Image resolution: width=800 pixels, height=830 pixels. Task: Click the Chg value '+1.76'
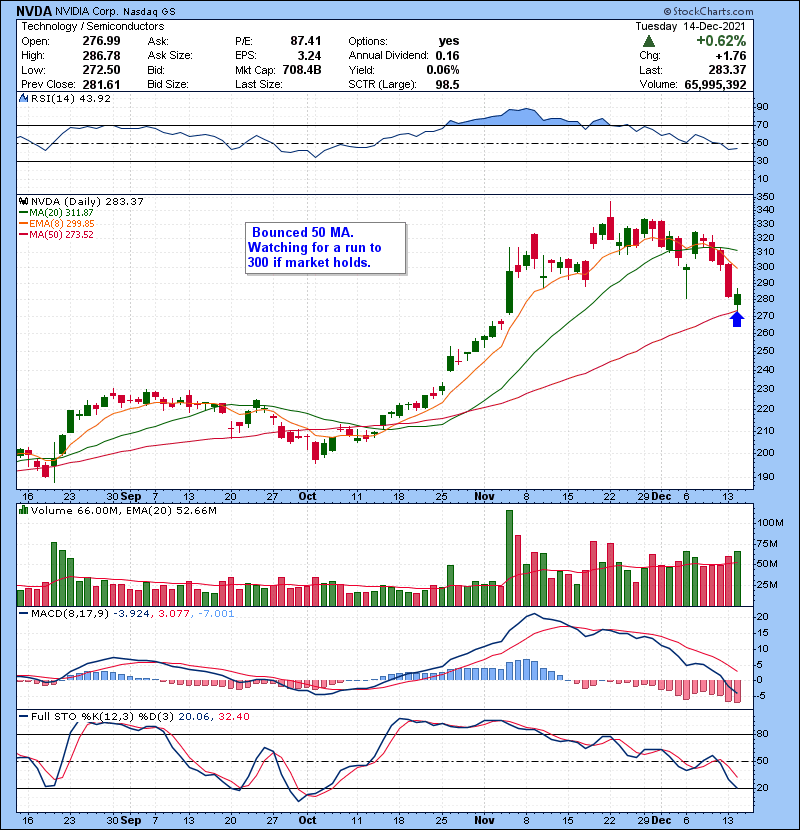(x=731, y=56)
